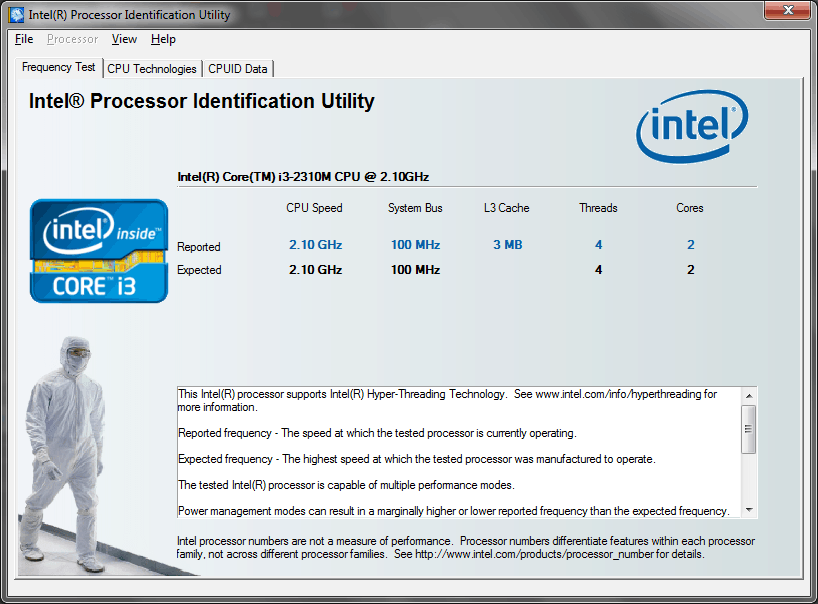The image size is (818, 604).
Task: Open the View menu
Action: pos(124,39)
